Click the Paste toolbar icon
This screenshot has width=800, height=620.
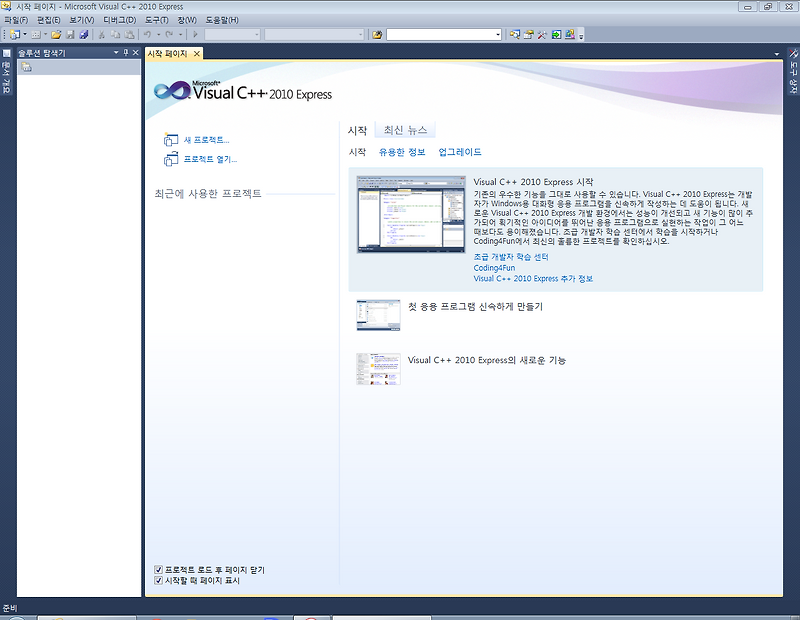(130, 35)
